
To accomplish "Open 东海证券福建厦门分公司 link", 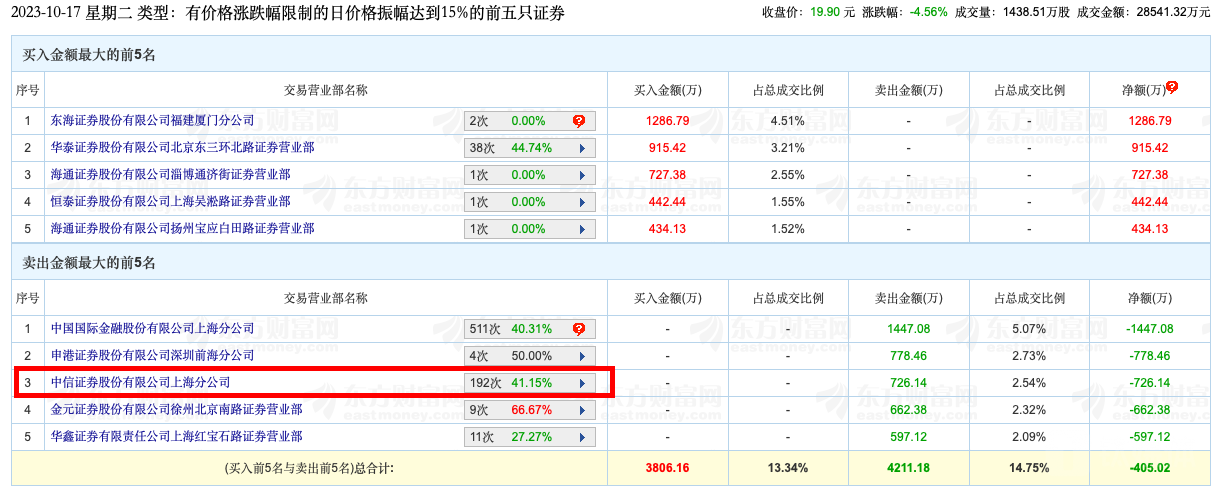I will click(152, 121).
